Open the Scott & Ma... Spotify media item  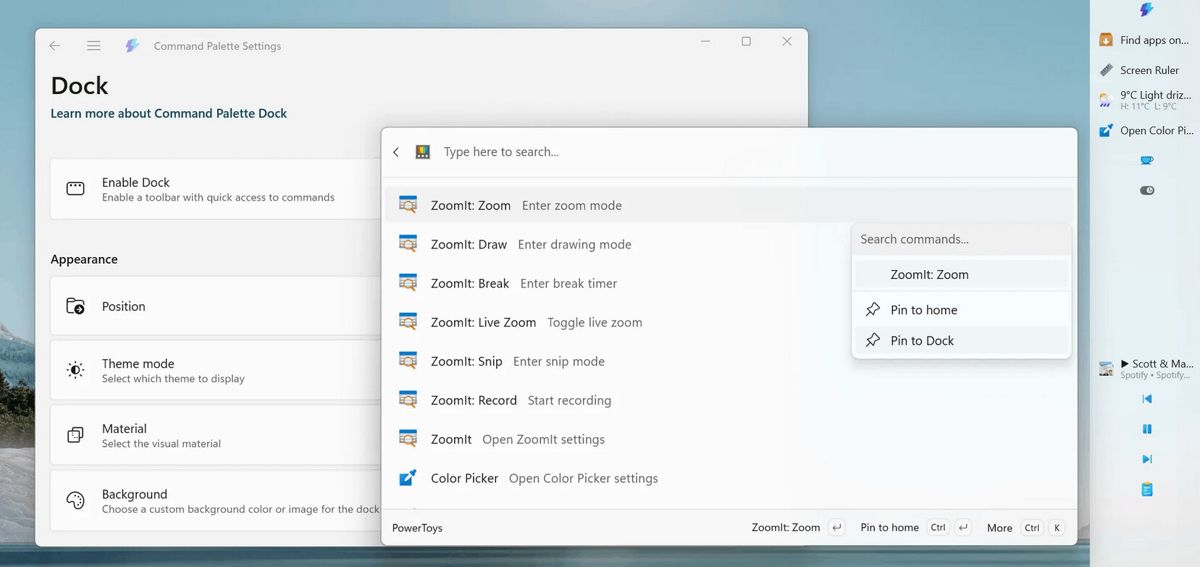1145,369
